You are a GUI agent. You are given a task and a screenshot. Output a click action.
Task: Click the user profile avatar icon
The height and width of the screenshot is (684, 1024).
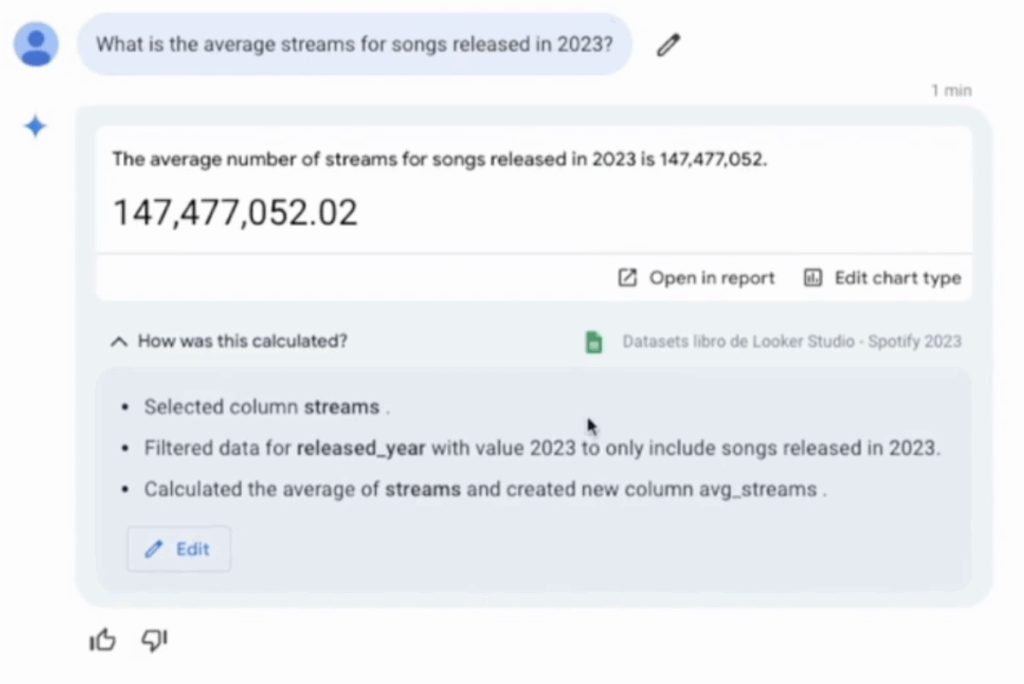click(36, 45)
